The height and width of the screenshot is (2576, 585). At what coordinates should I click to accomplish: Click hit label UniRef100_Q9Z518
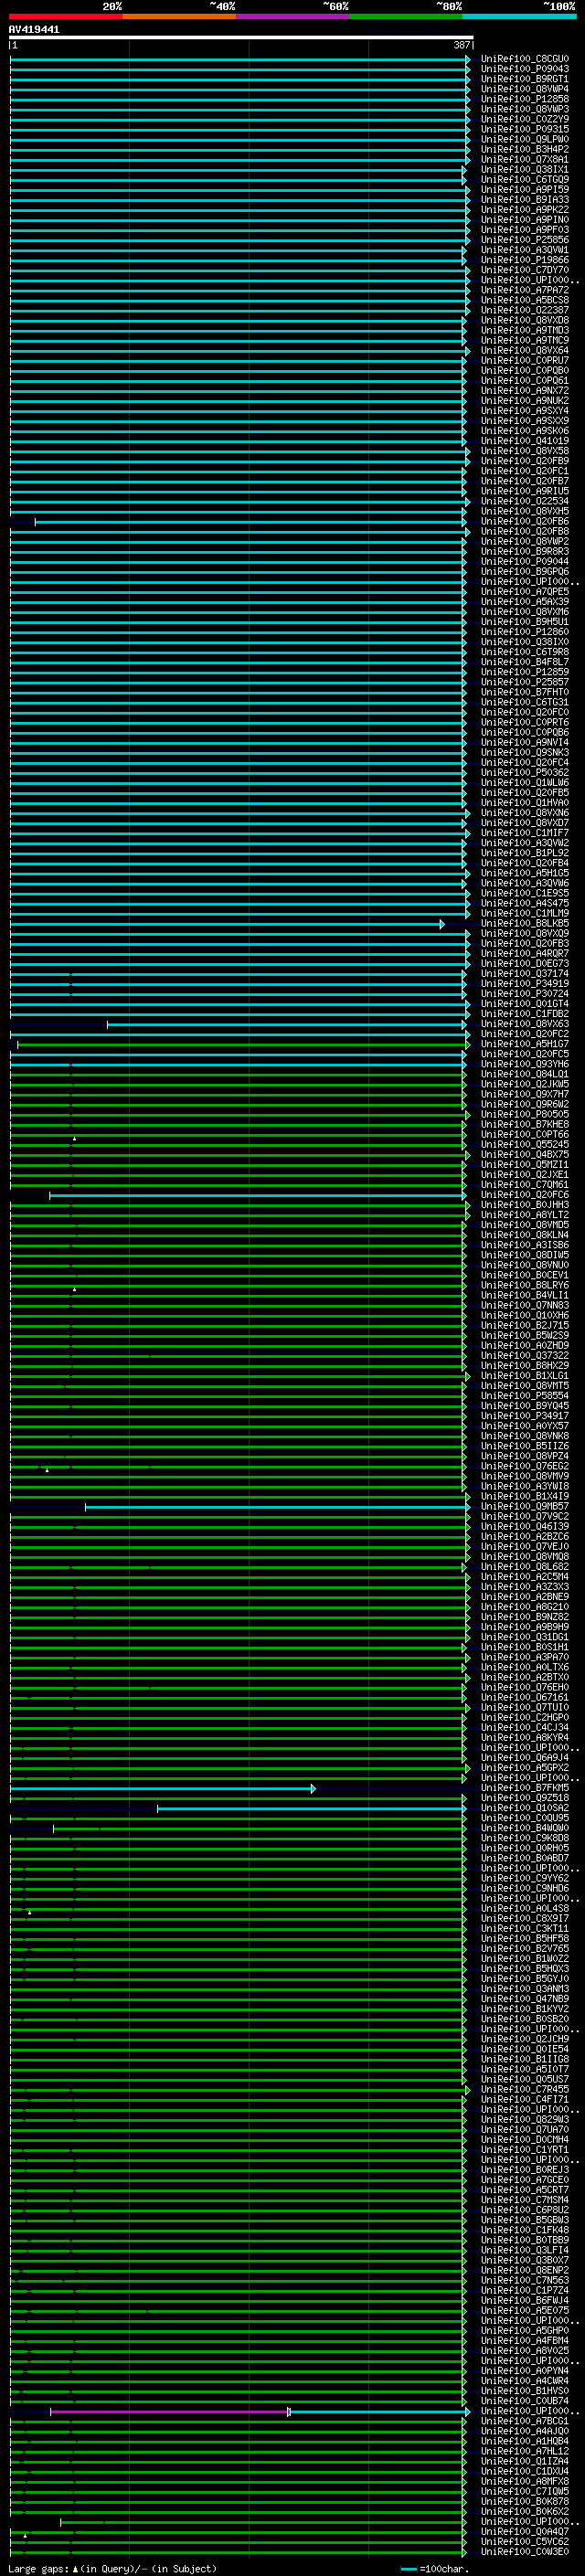(x=524, y=1797)
